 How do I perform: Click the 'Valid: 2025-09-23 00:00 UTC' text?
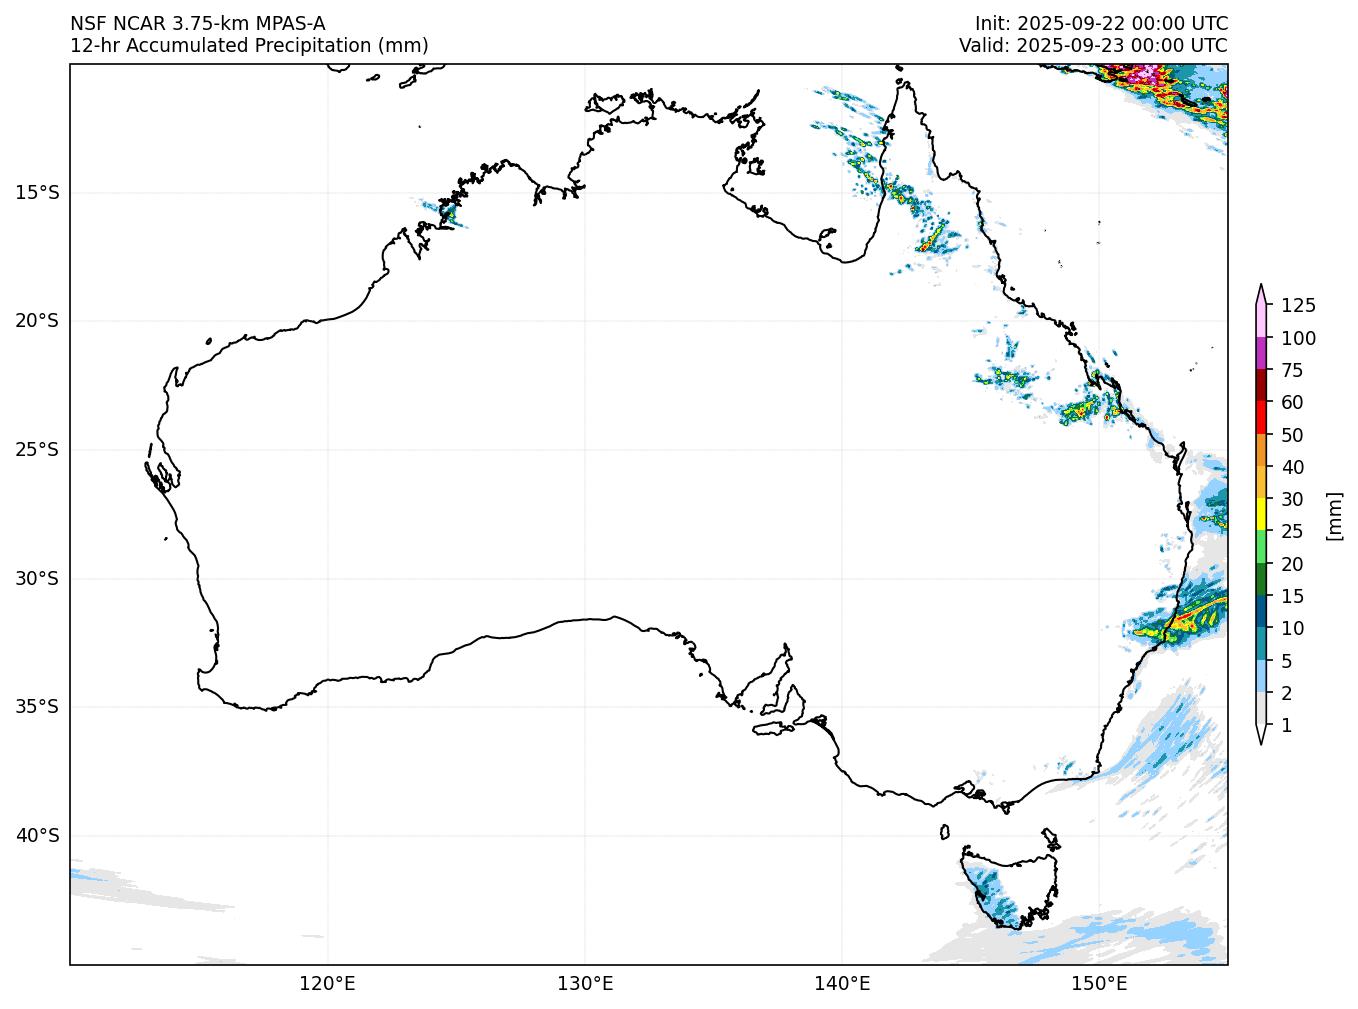click(1093, 45)
